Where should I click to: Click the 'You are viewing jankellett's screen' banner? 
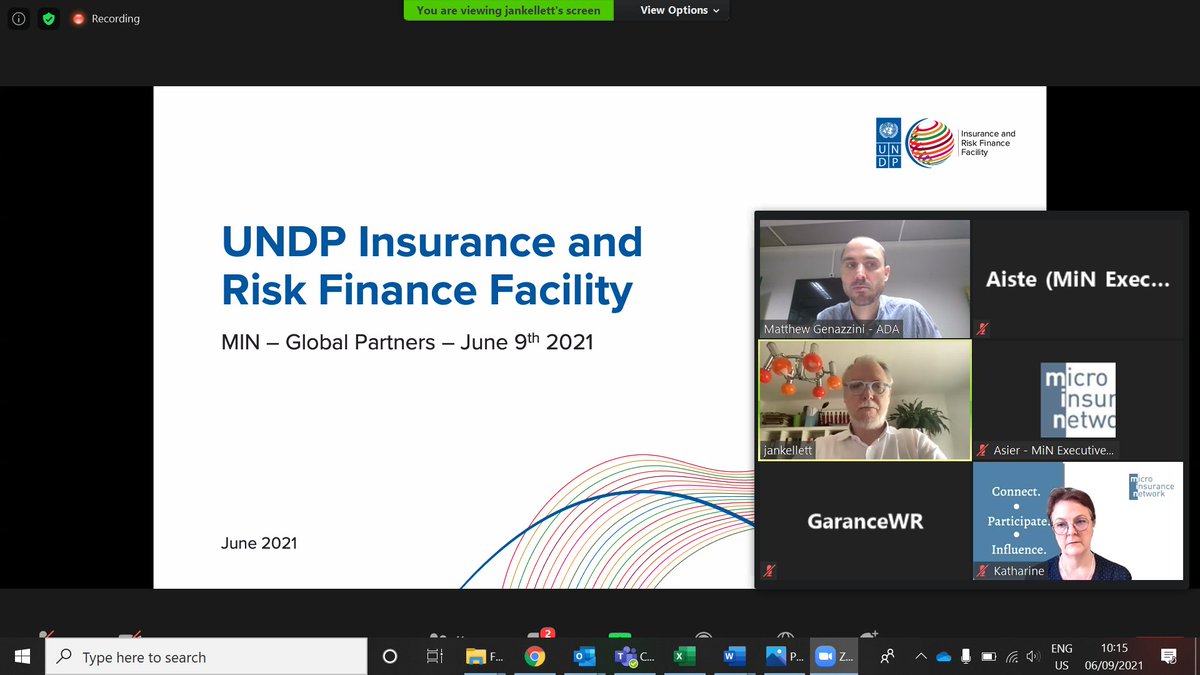click(508, 10)
